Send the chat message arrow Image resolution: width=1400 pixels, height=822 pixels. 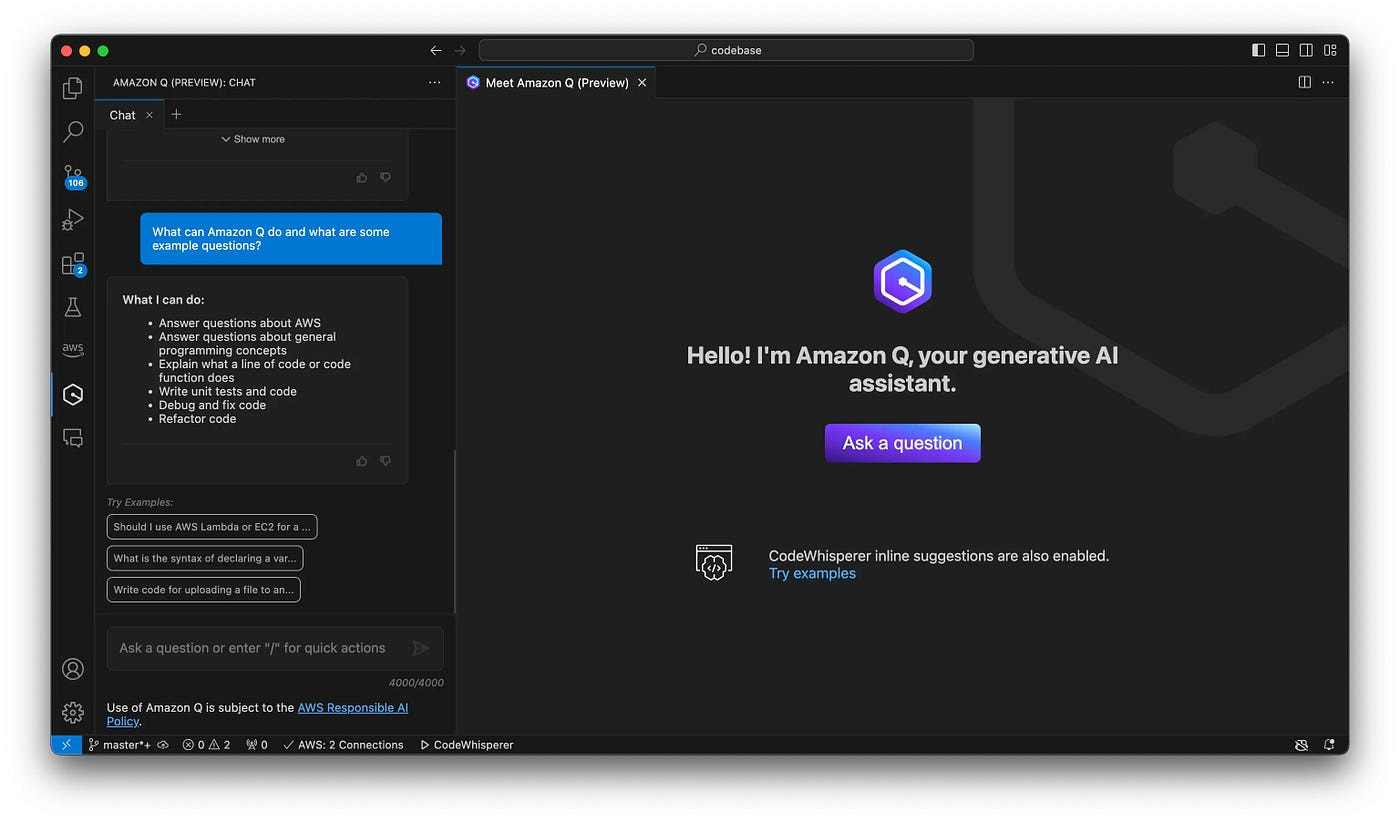pyautogui.click(x=421, y=648)
